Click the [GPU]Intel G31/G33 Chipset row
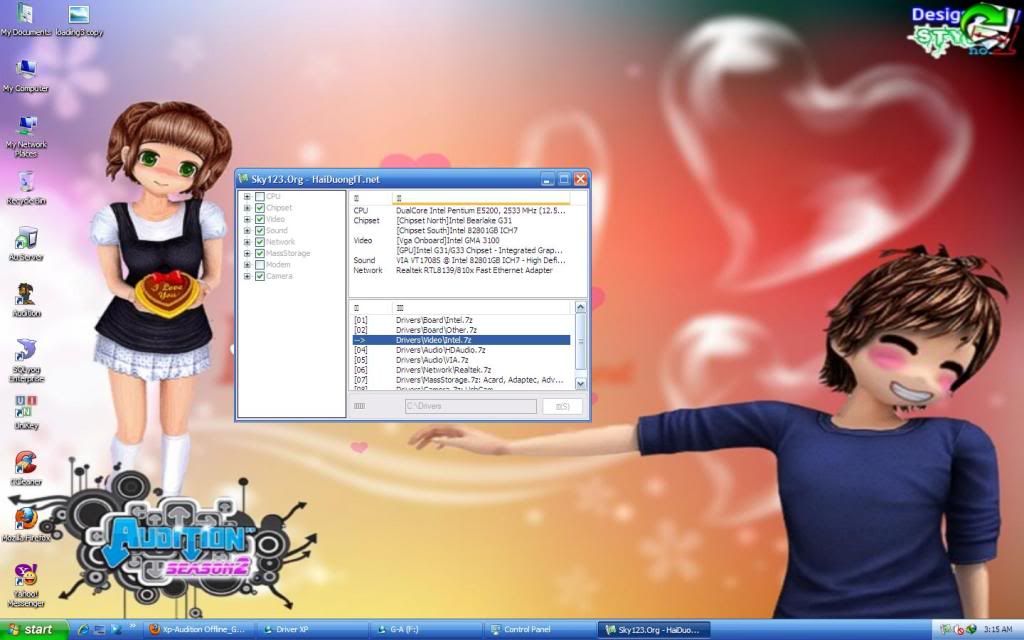Screen dimensions: 1024x640 pos(461,250)
